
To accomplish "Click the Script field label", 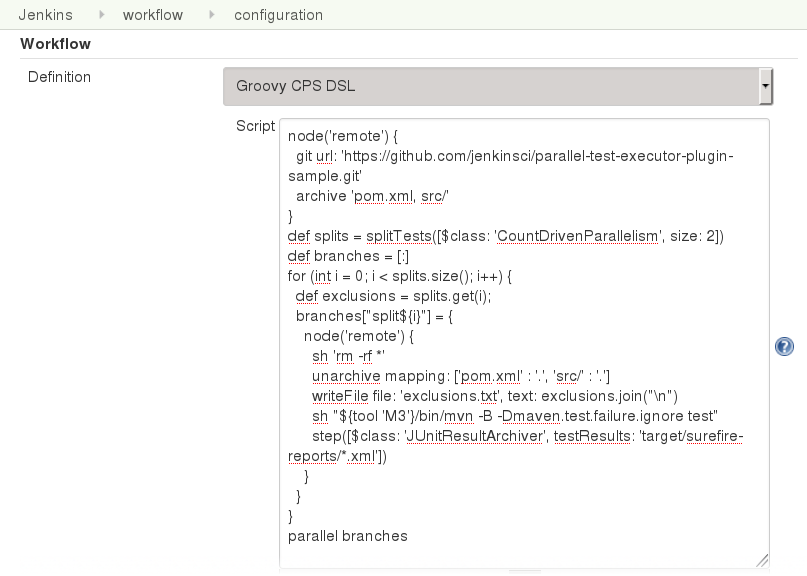I will (x=255, y=126).
